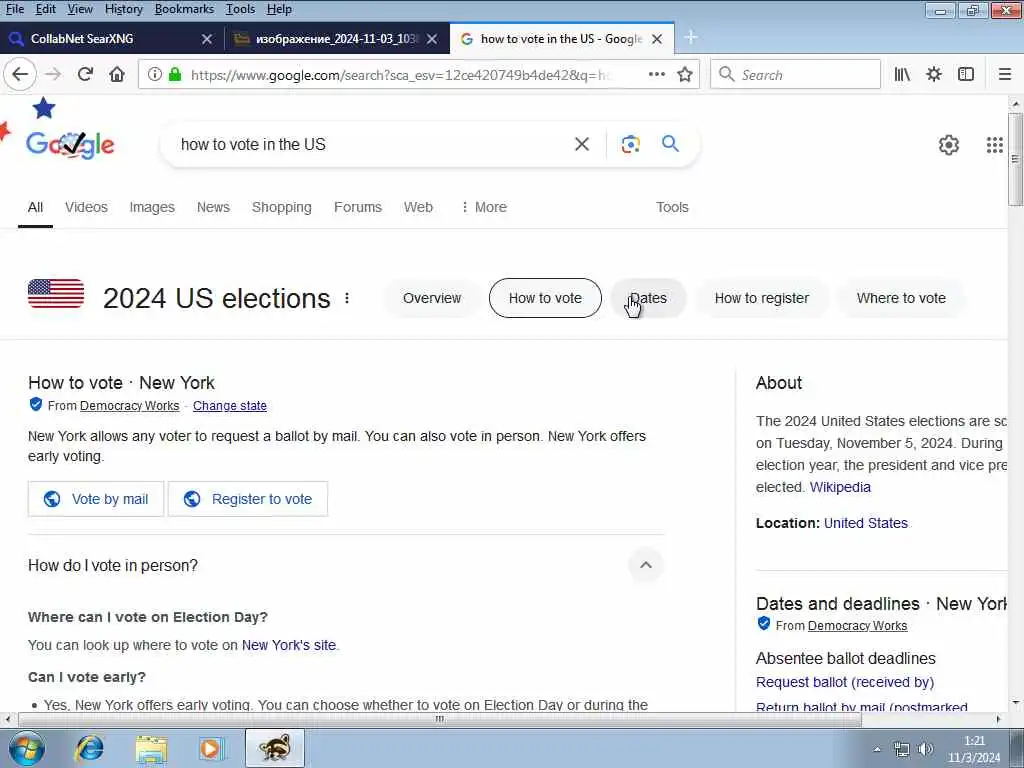Switch to the Forums results tab

(358, 207)
